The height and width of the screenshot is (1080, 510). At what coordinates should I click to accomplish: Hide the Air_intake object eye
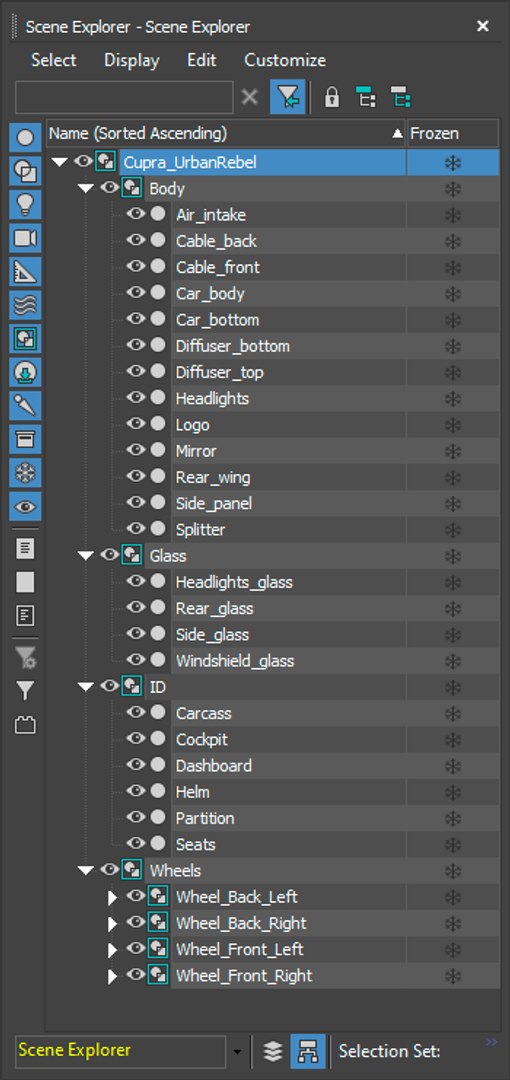[x=136, y=214]
